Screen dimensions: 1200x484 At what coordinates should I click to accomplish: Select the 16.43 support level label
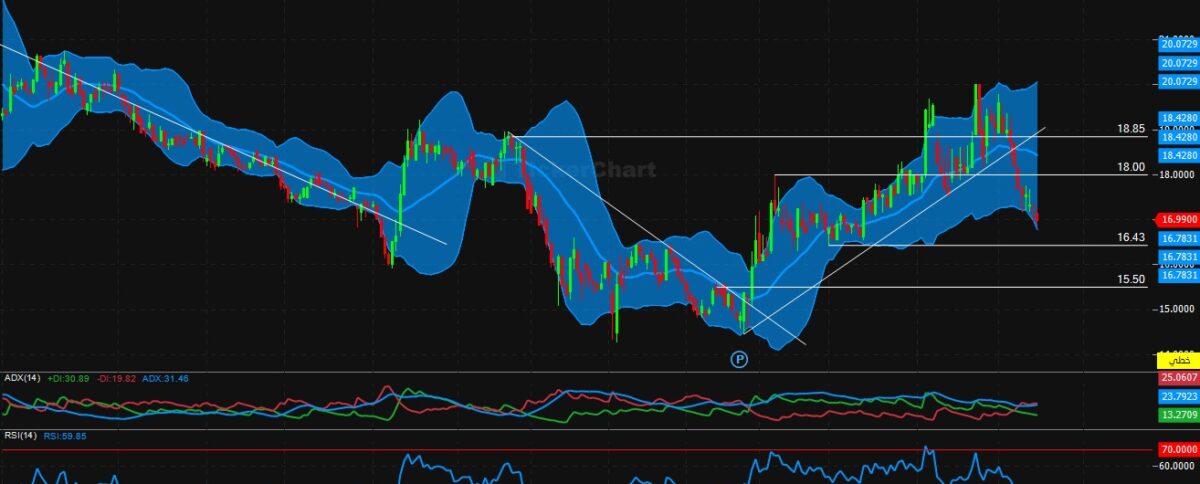(1131, 237)
